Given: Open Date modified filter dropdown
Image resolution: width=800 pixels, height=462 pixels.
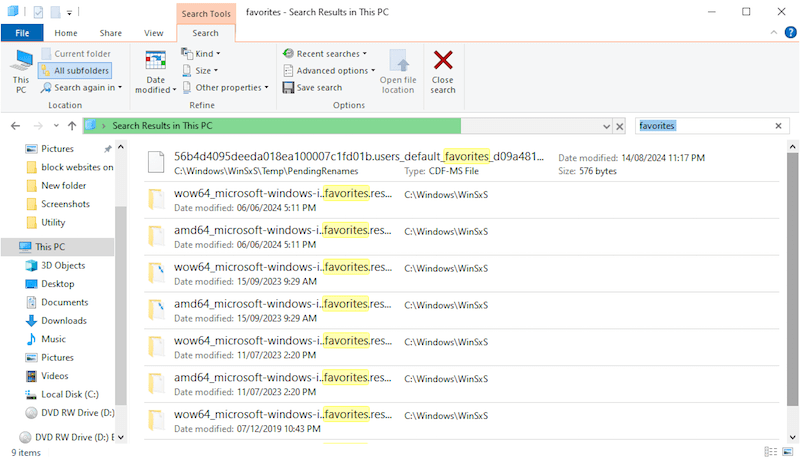Looking at the screenshot, I should pyautogui.click(x=156, y=71).
